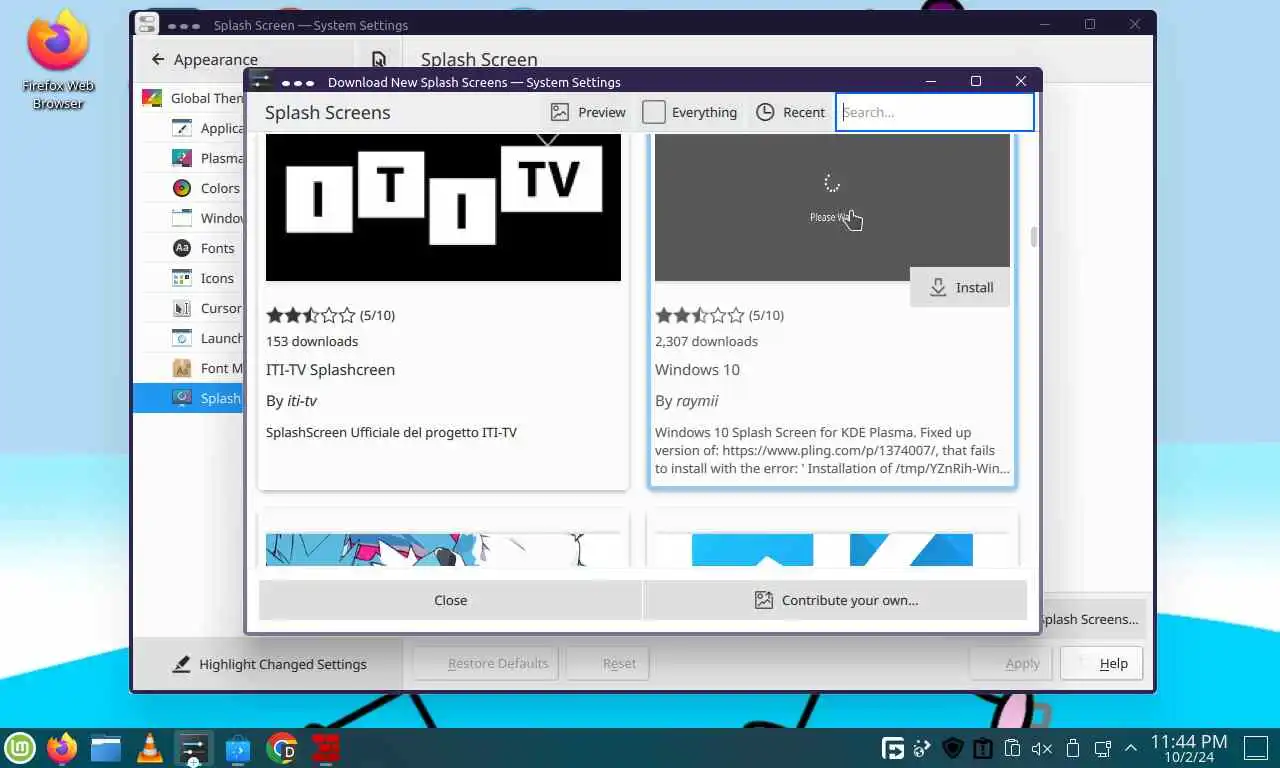Switch to Preview view mode
This screenshot has height=768, width=1280.
pos(588,112)
